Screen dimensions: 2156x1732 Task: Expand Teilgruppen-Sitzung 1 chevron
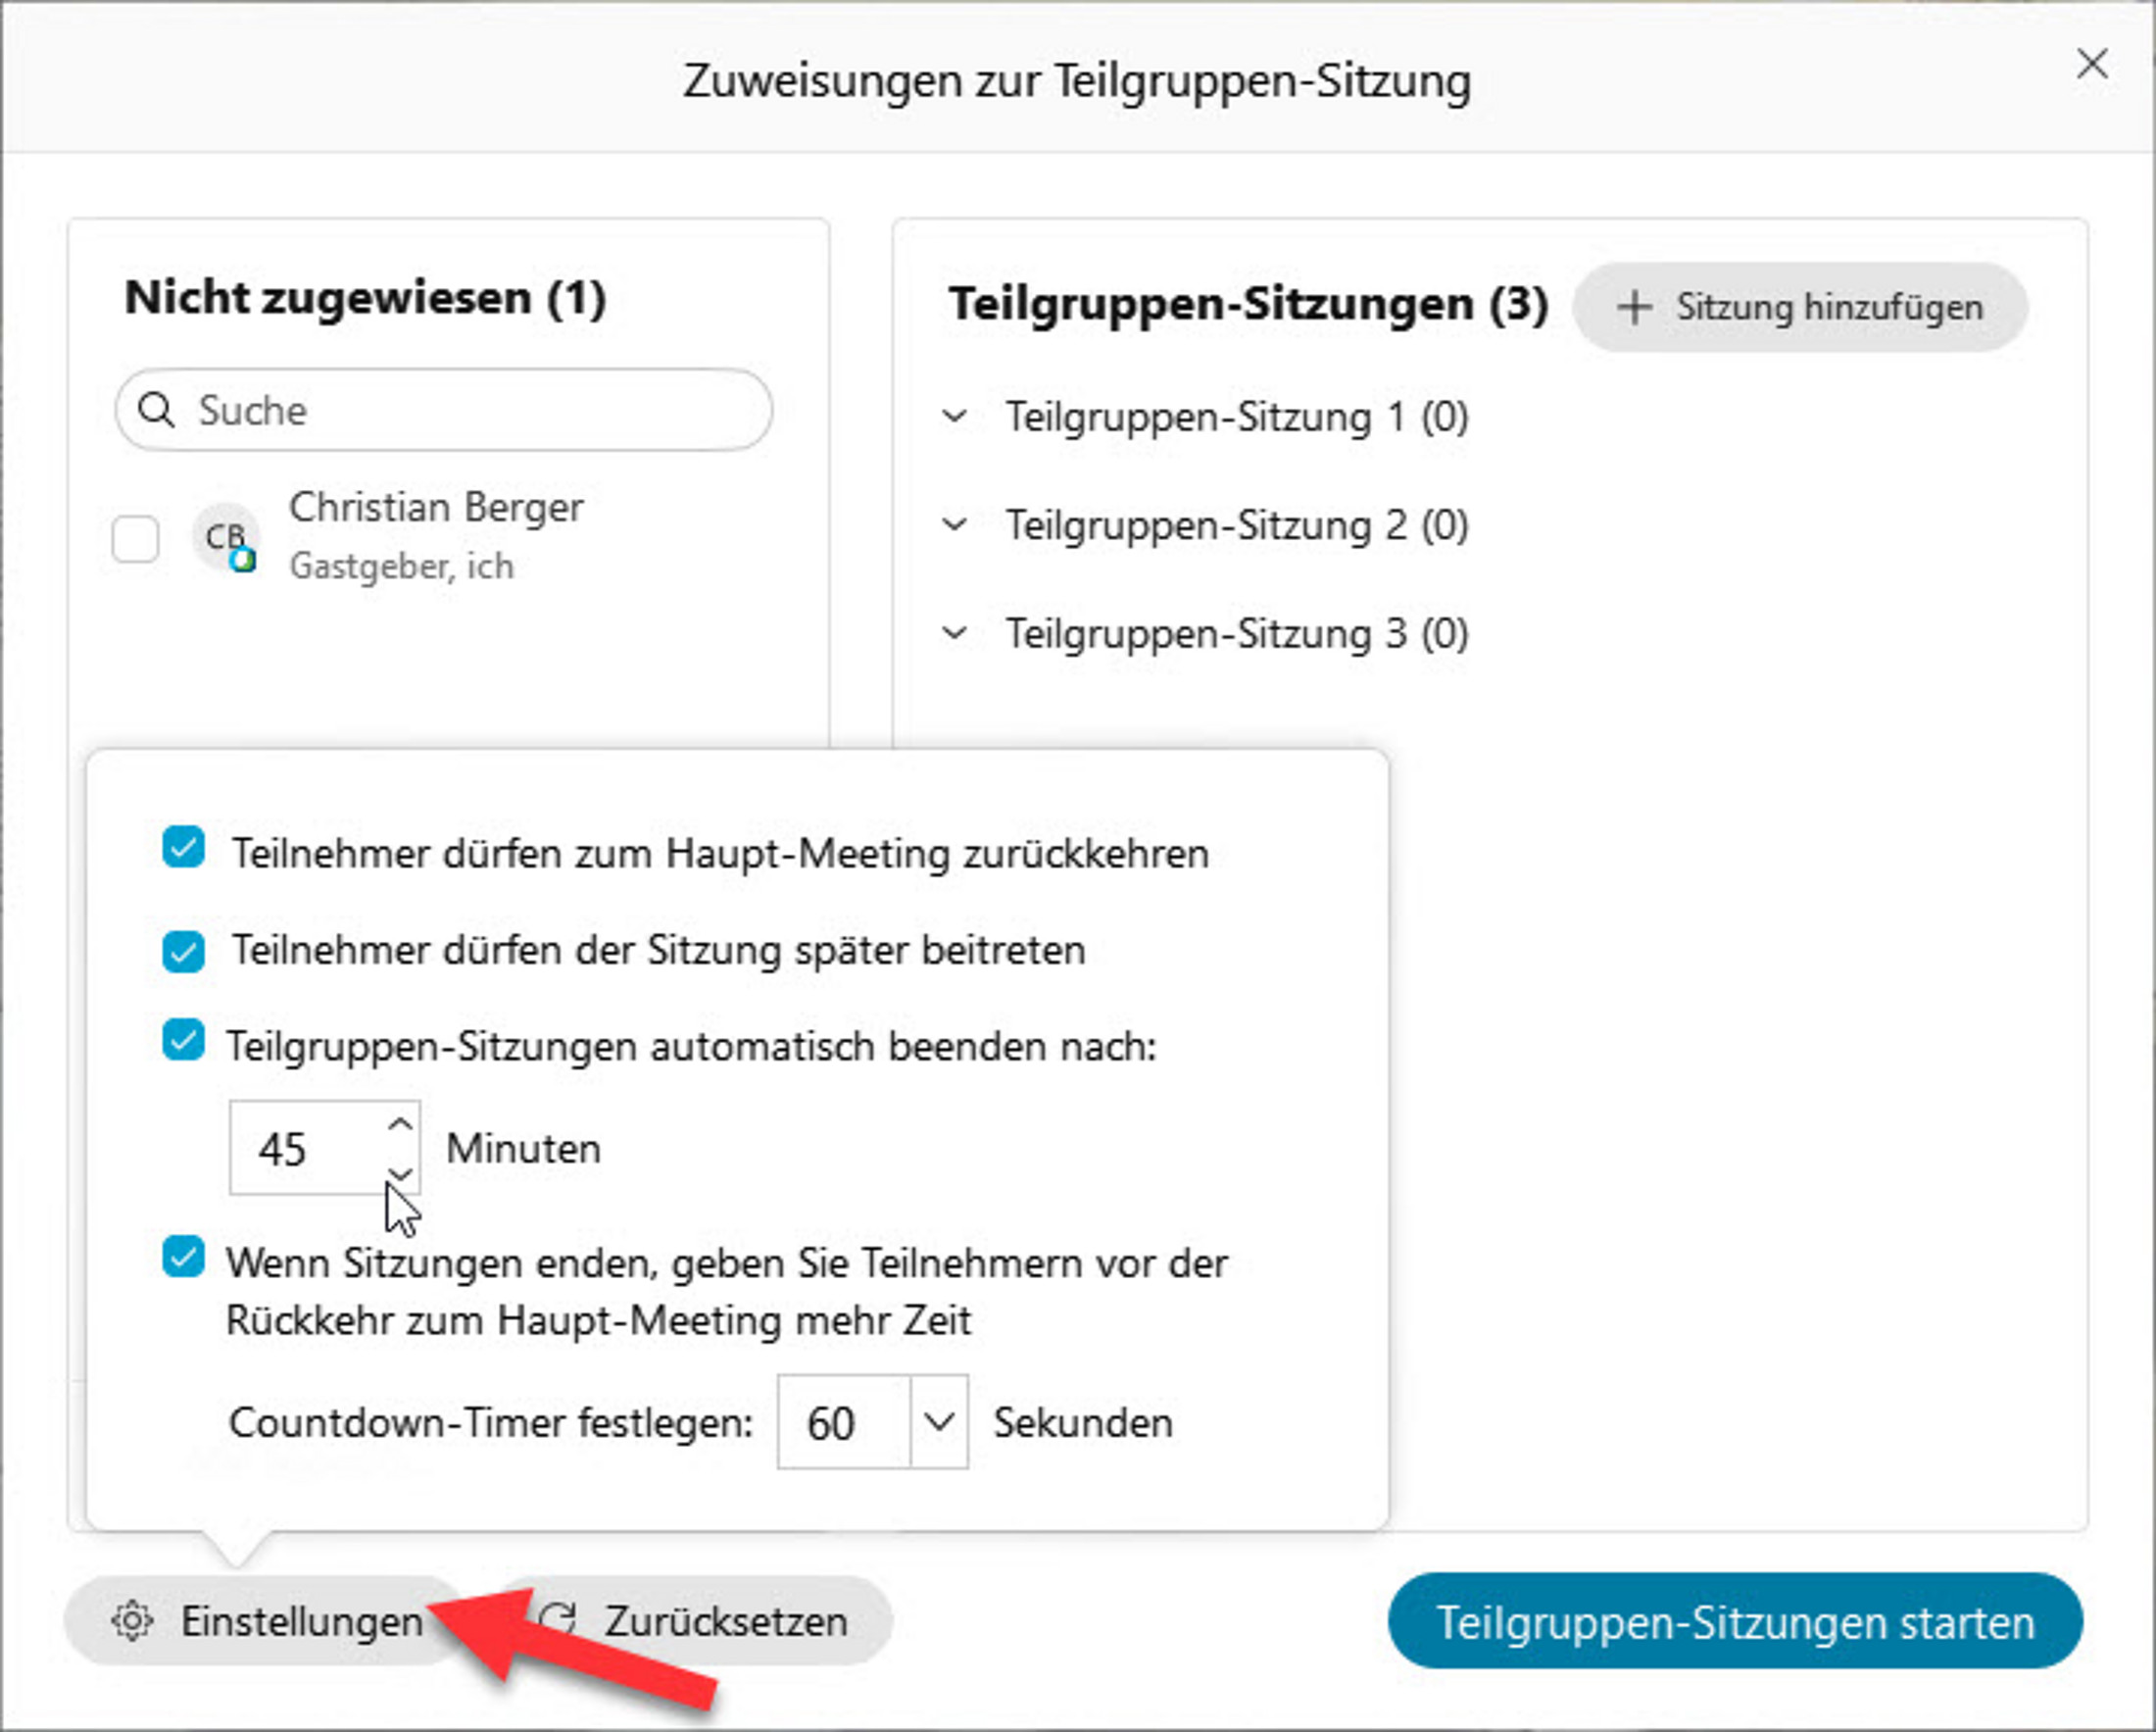coord(955,416)
